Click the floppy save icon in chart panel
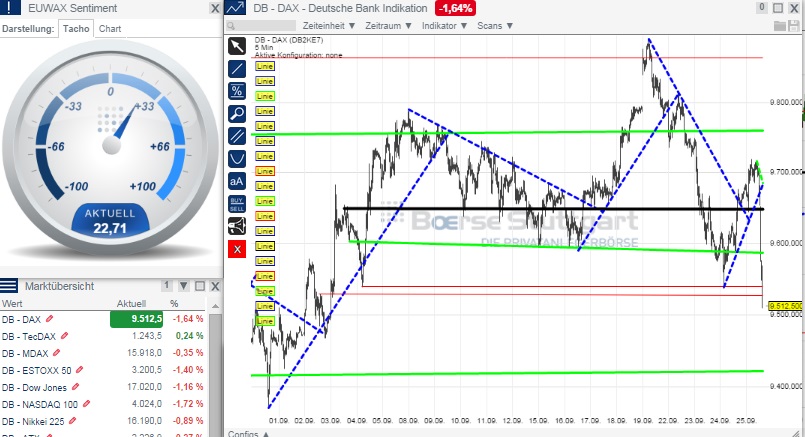 (794, 26)
